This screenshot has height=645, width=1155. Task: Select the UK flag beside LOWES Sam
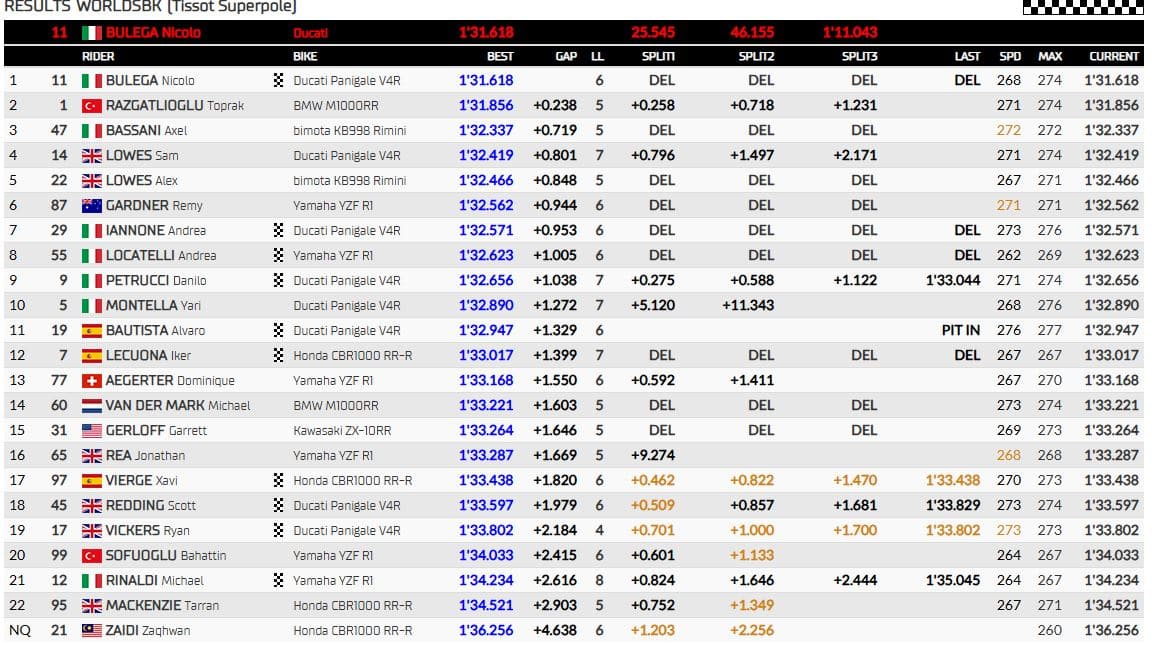tap(91, 156)
